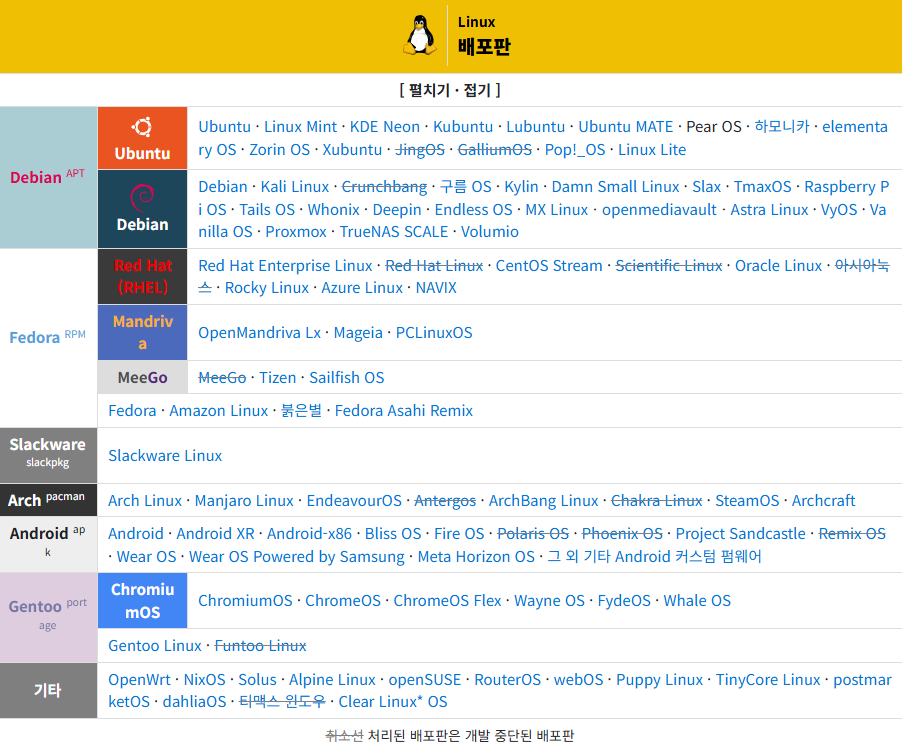902x745 pixels.
Task: Click the Arch pacman category cell
Action: [x=48, y=499]
